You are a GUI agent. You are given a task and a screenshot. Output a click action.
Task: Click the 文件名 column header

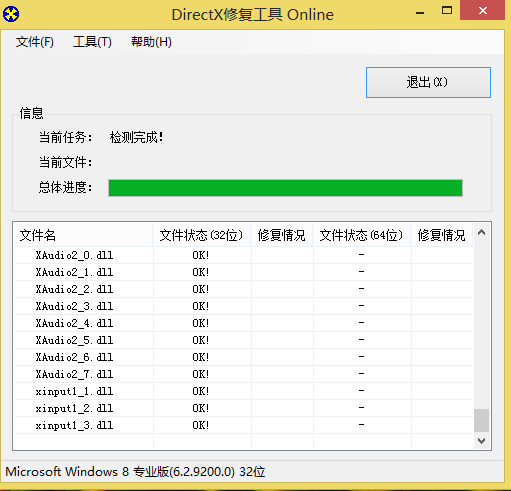(x=83, y=235)
